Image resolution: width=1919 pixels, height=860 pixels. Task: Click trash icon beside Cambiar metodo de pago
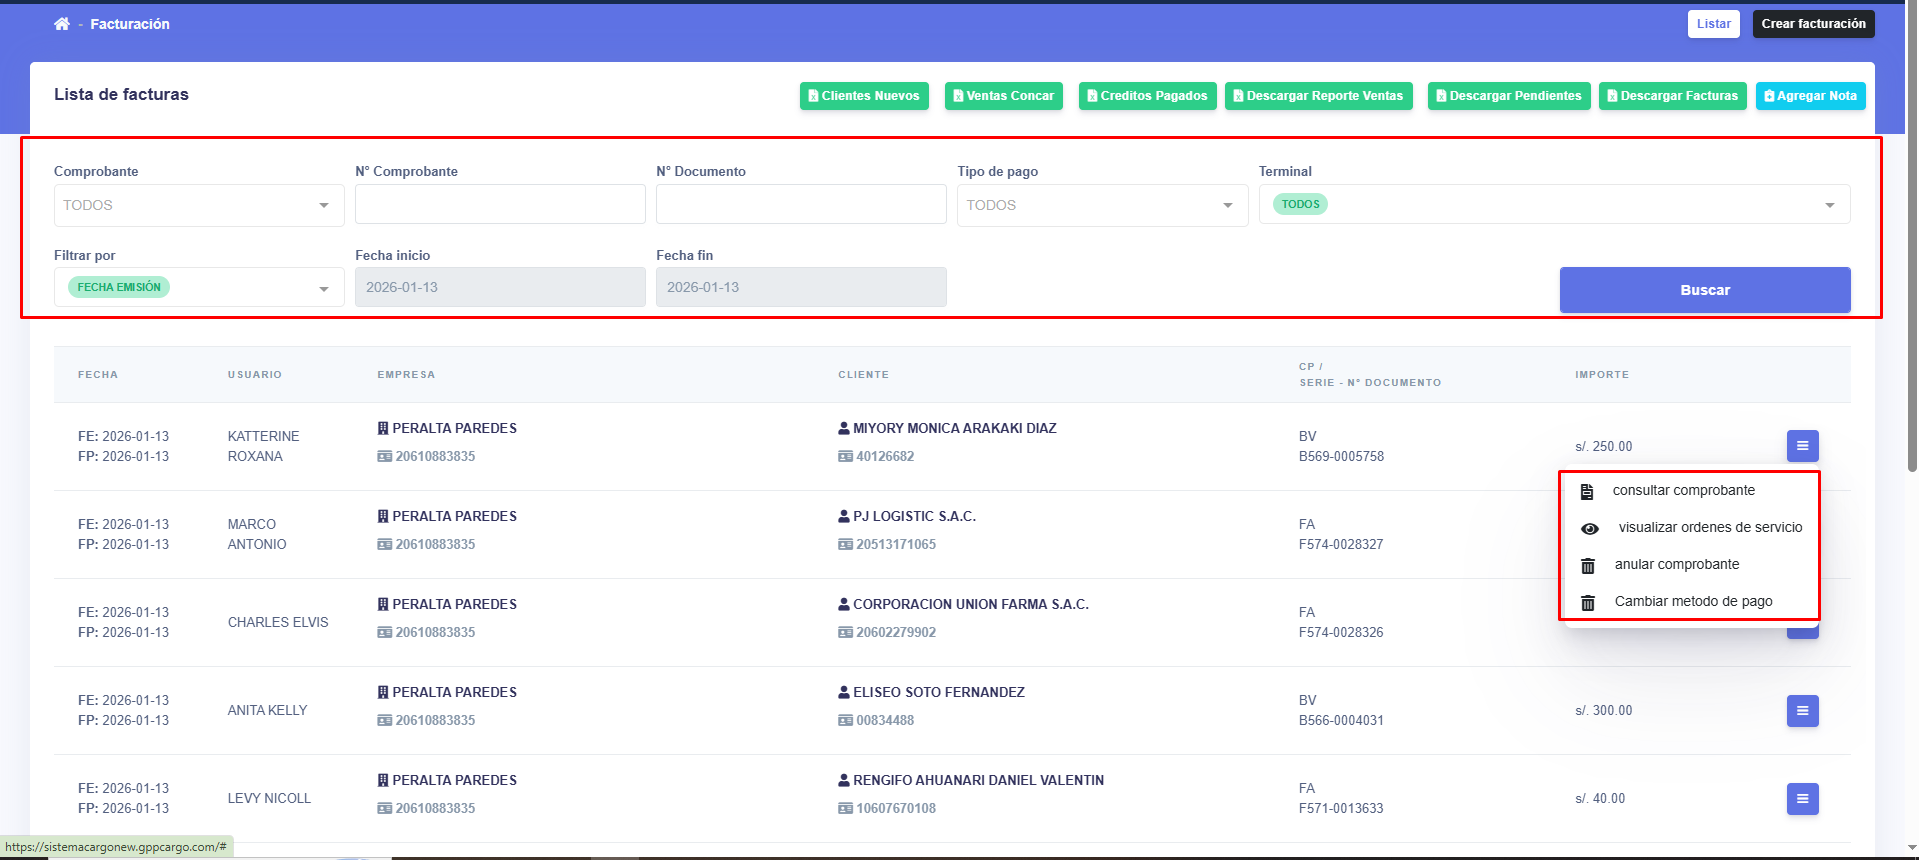coord(1587,602)
